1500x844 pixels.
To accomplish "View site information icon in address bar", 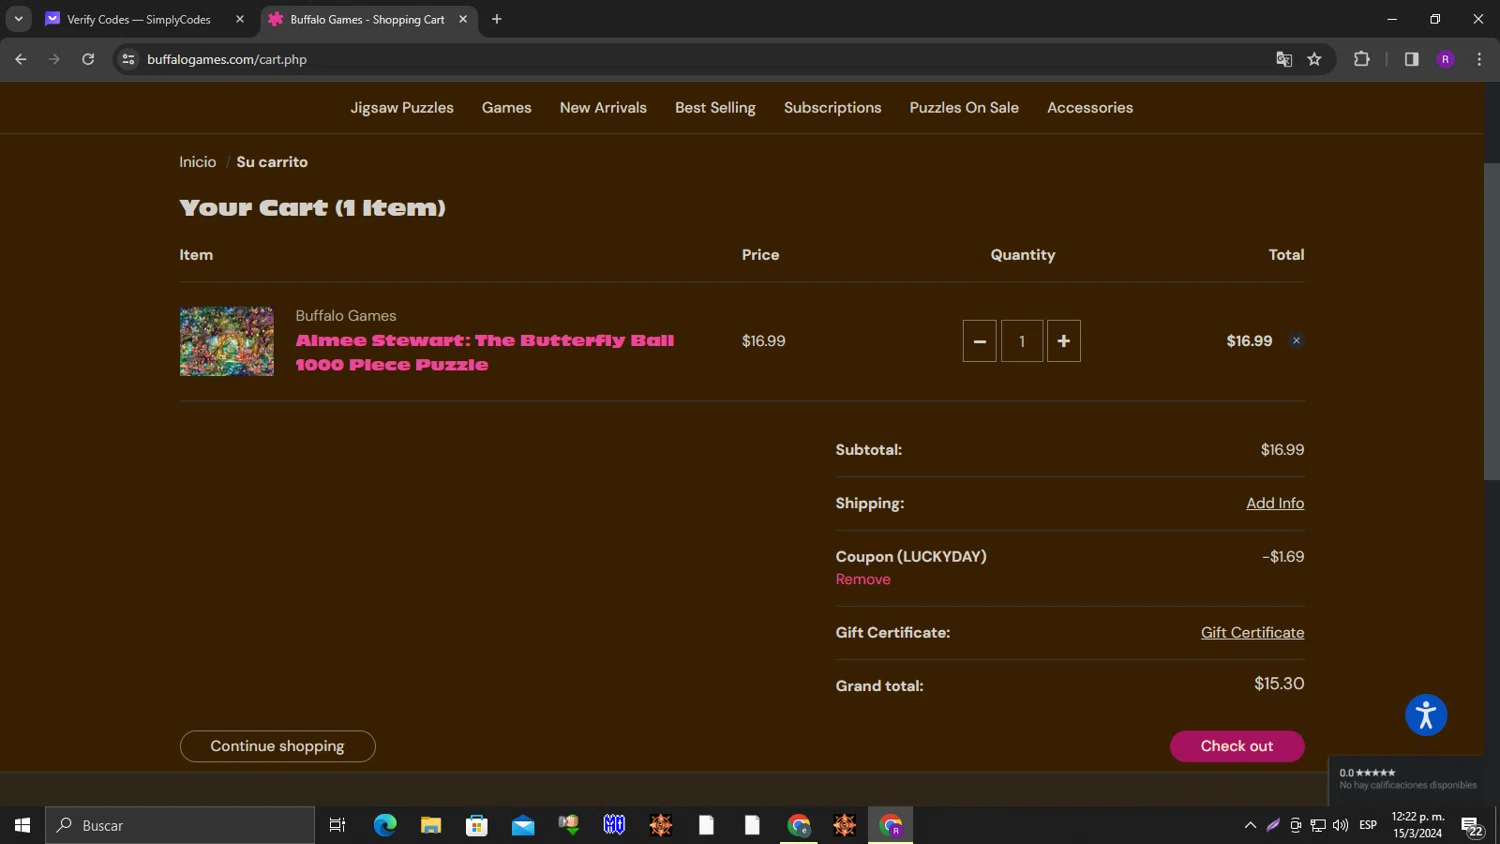I will pos(128,59).
